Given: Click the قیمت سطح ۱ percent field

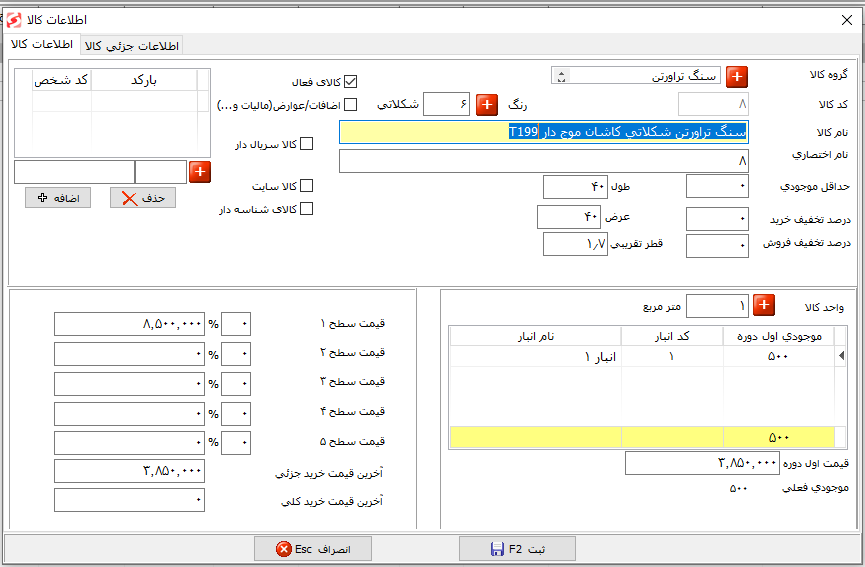Looking at the screenshot, I should [x=236, y=324].
